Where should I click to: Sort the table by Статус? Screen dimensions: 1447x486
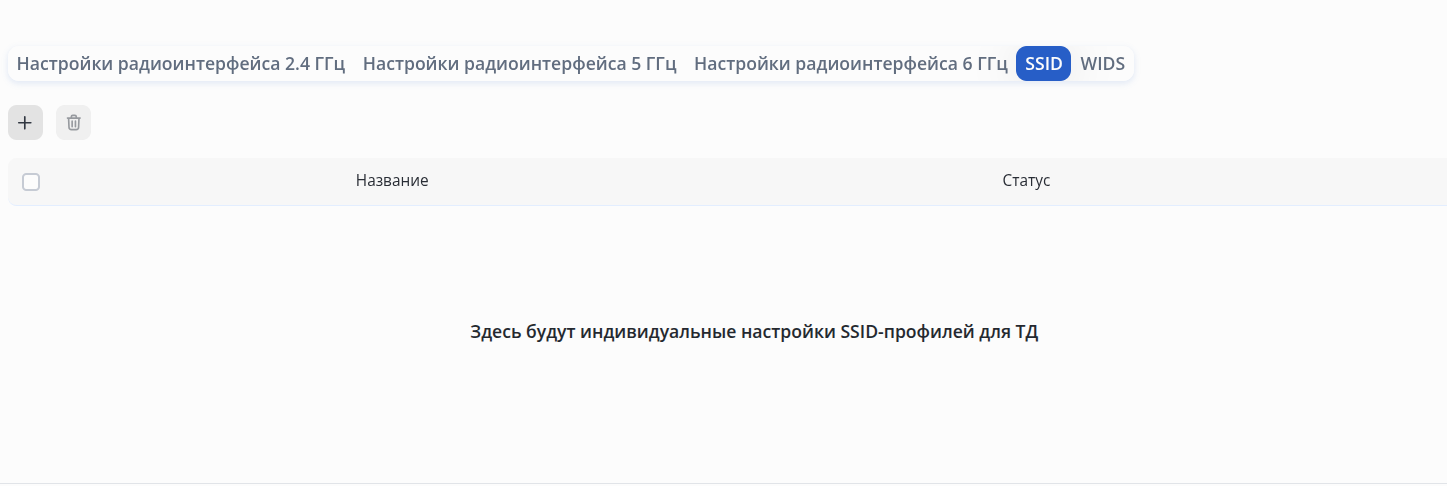pos(1026,181)
